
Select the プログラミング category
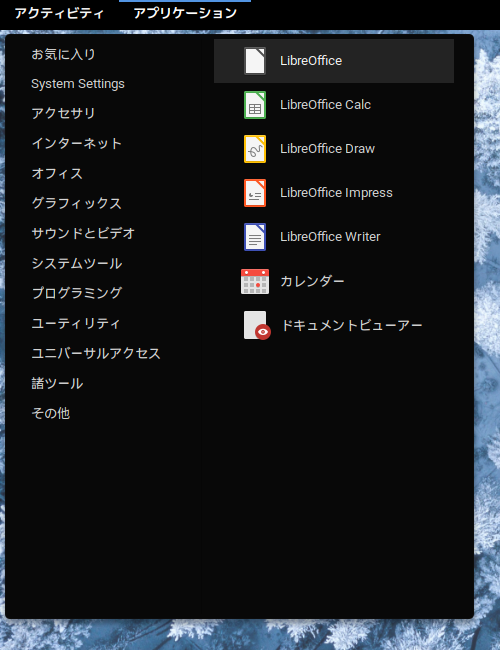[x=77, y=293]
